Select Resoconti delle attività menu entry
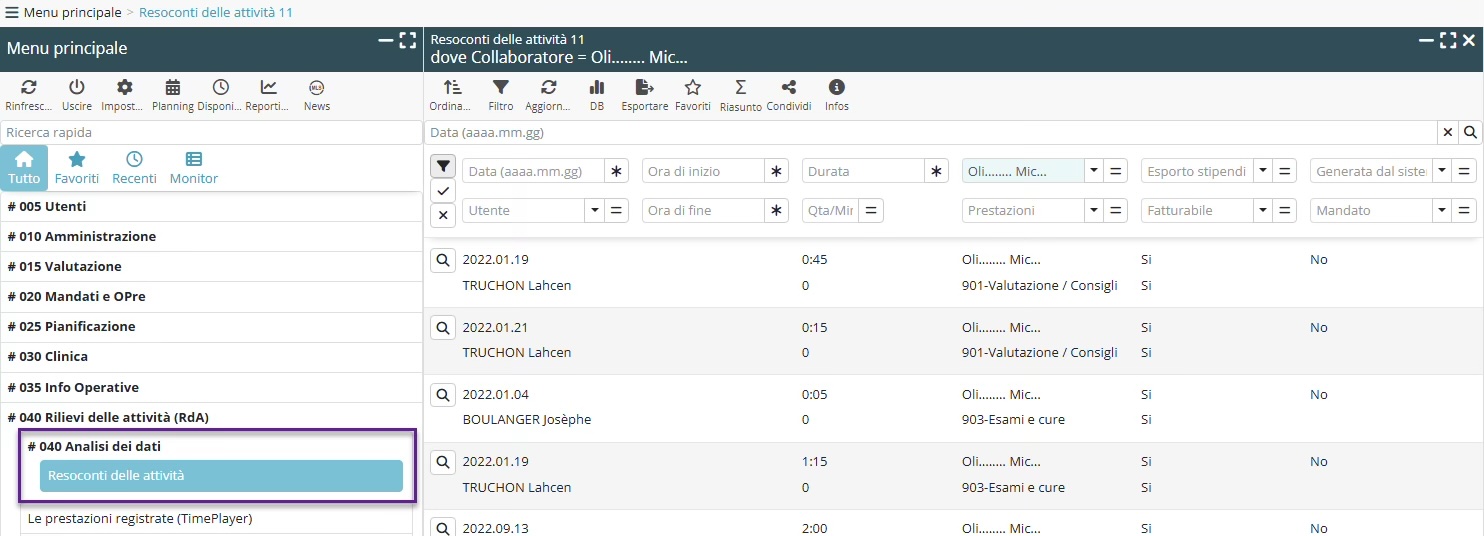This screenshot has width=1484, height=536. pos(221,476)
